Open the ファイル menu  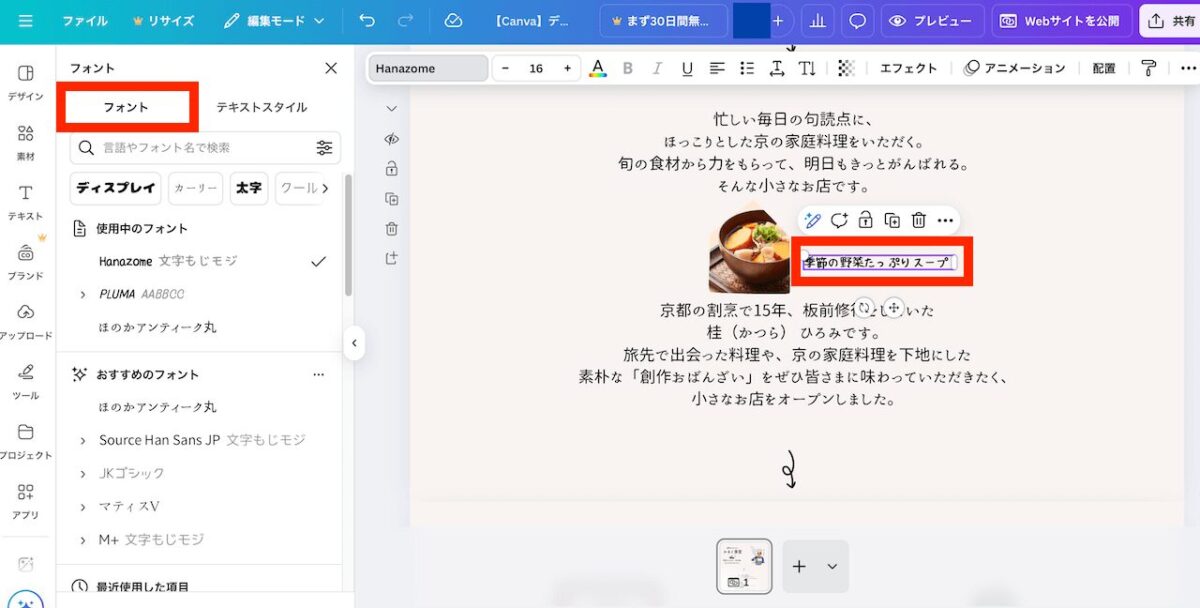85,21
